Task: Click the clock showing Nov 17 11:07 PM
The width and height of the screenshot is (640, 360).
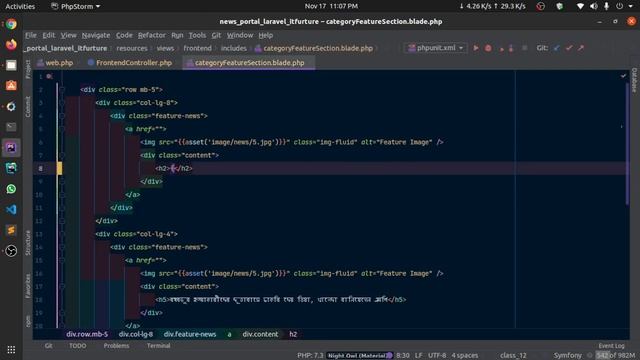Action: pos(331,6)
